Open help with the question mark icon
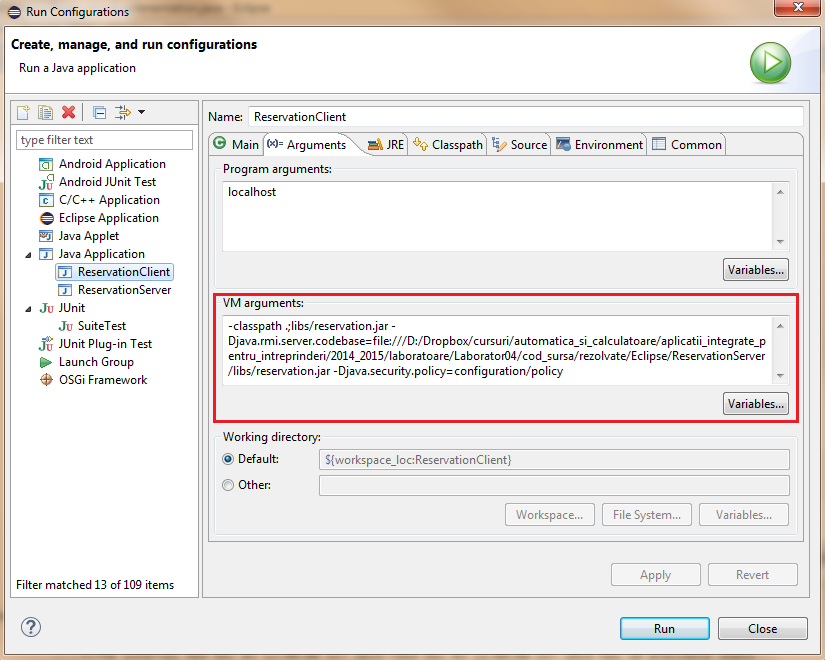The height and width of the screenshot is (660, 825). [x=31, y=627]
